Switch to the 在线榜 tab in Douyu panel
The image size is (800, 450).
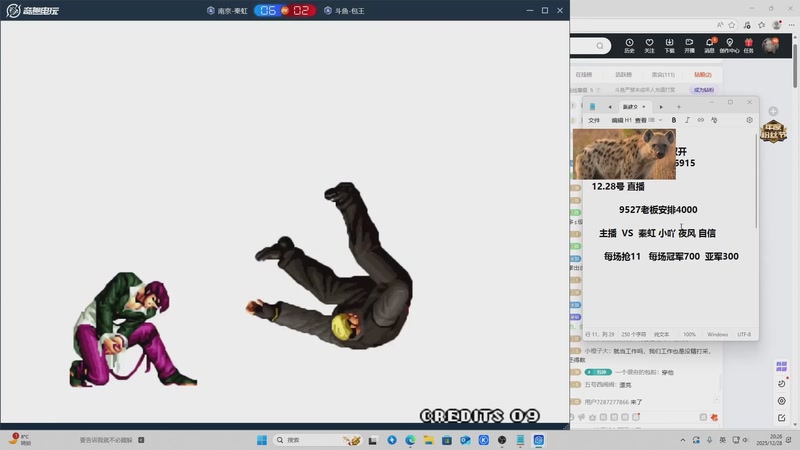click(x=584, y=74)
